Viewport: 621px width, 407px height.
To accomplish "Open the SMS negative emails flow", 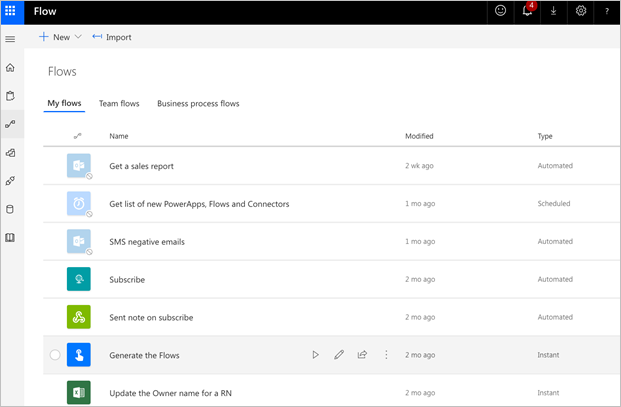I will coord(147,242).
